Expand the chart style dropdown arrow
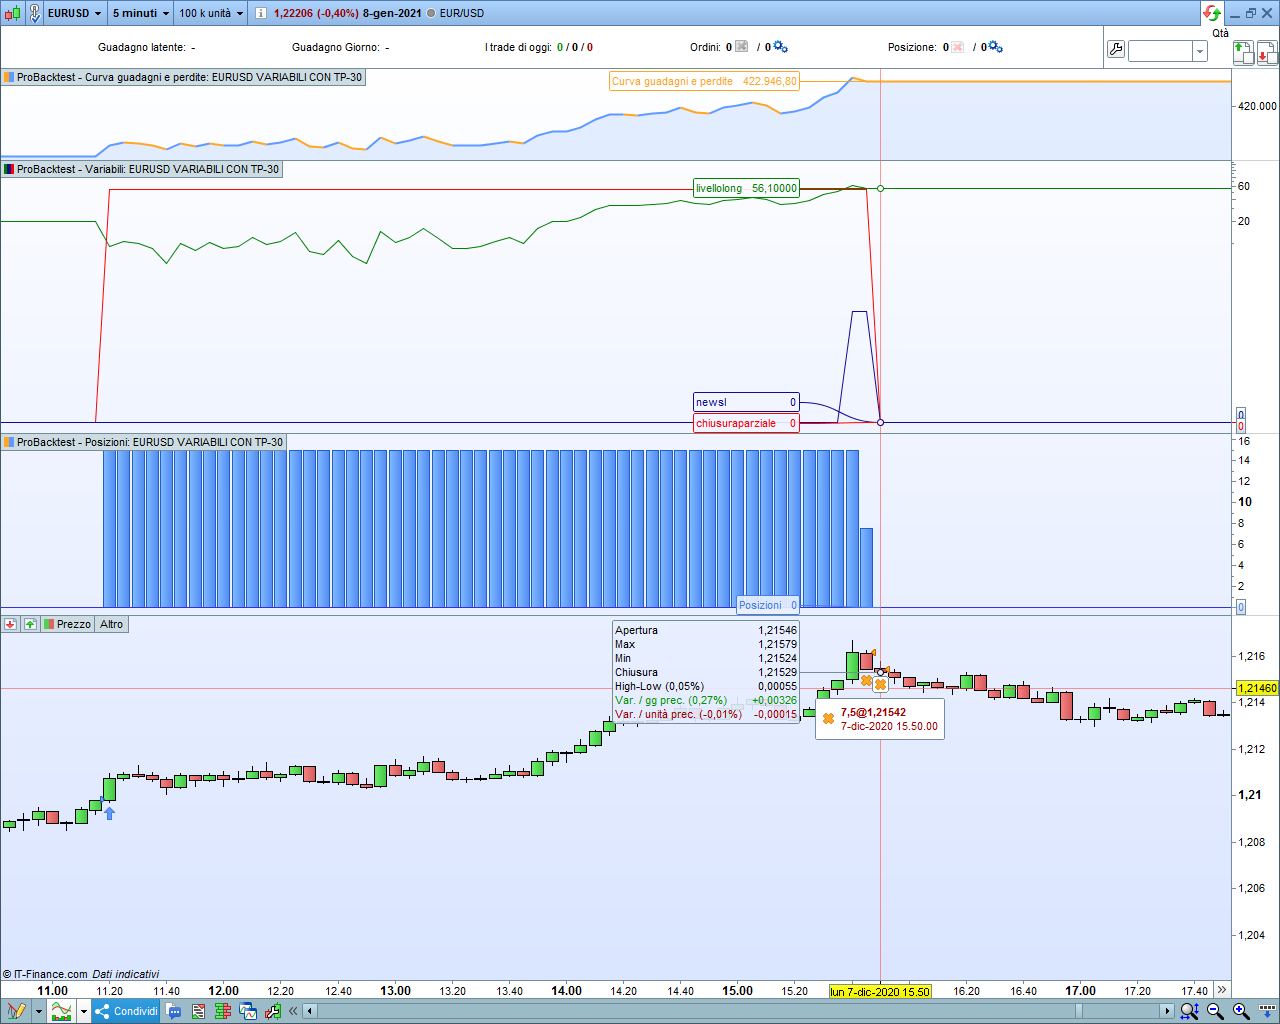 coord(84,1011)
